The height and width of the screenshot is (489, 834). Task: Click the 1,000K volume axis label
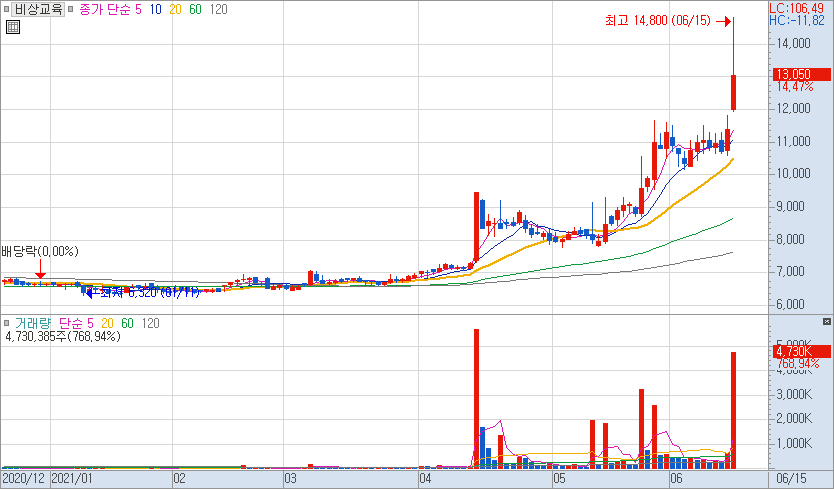[x=794, y=443]
